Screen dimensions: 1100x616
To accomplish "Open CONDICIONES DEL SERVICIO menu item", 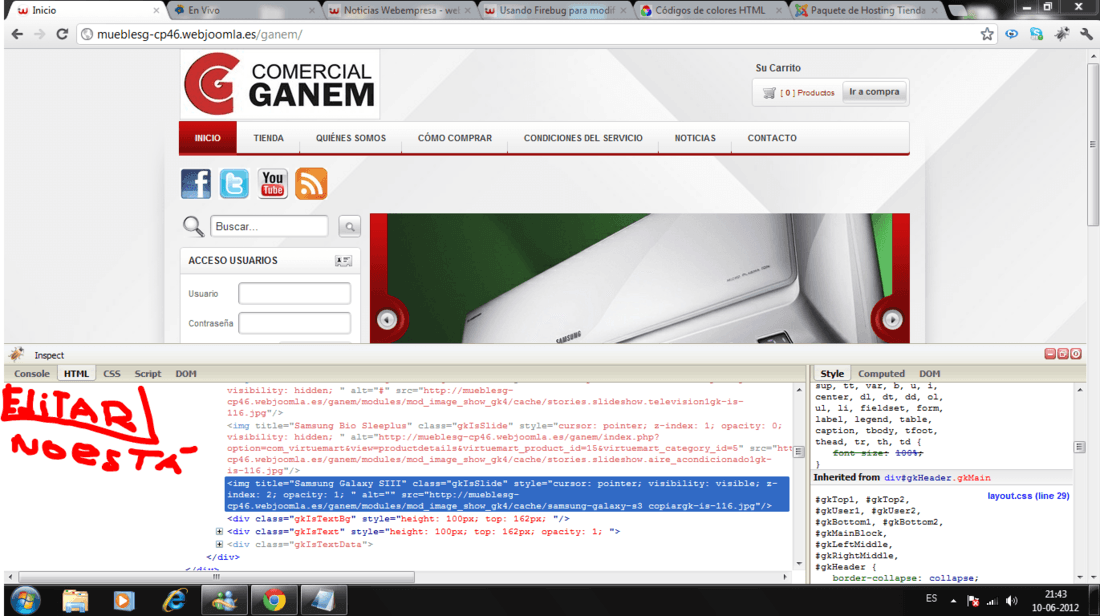I will [583, 138].
